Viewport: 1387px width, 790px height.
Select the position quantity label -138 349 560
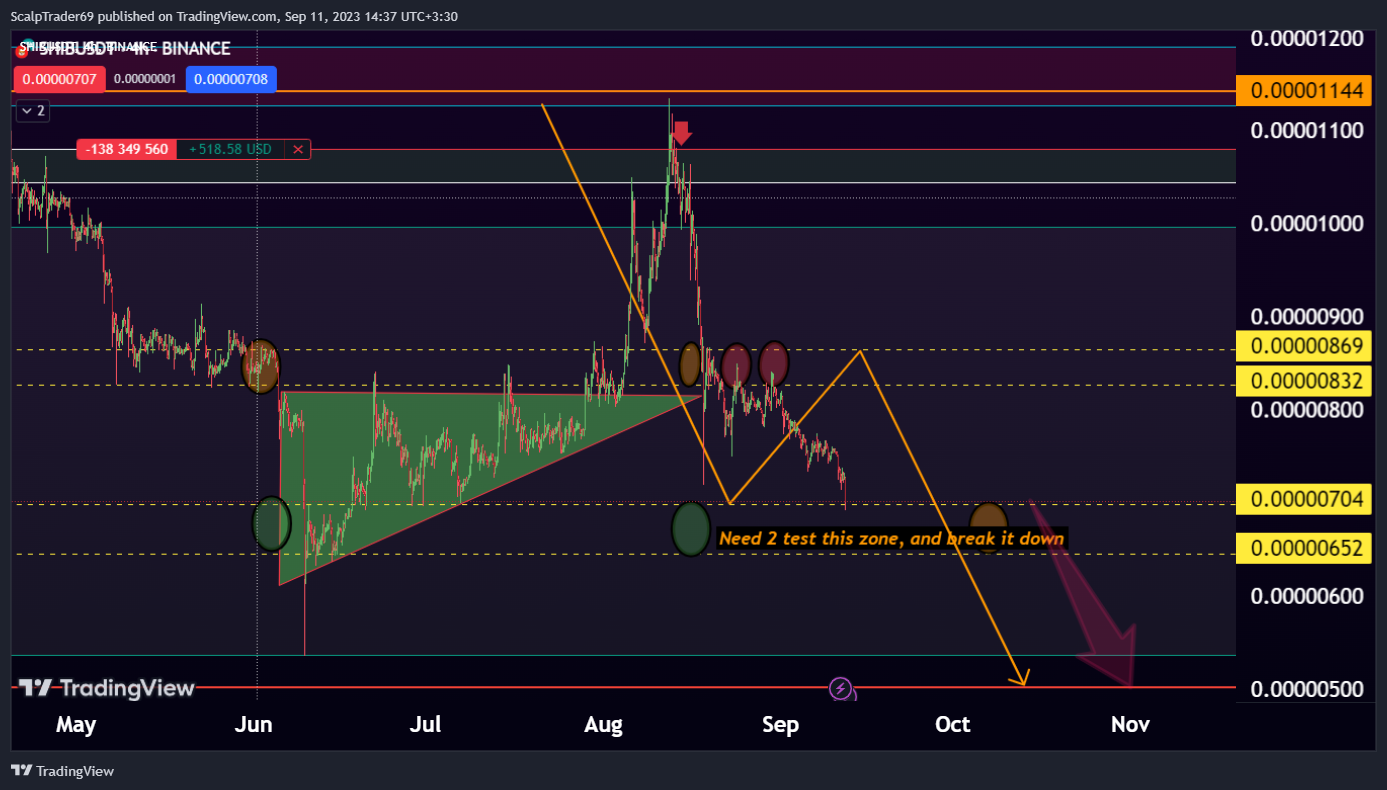(127, 150)
